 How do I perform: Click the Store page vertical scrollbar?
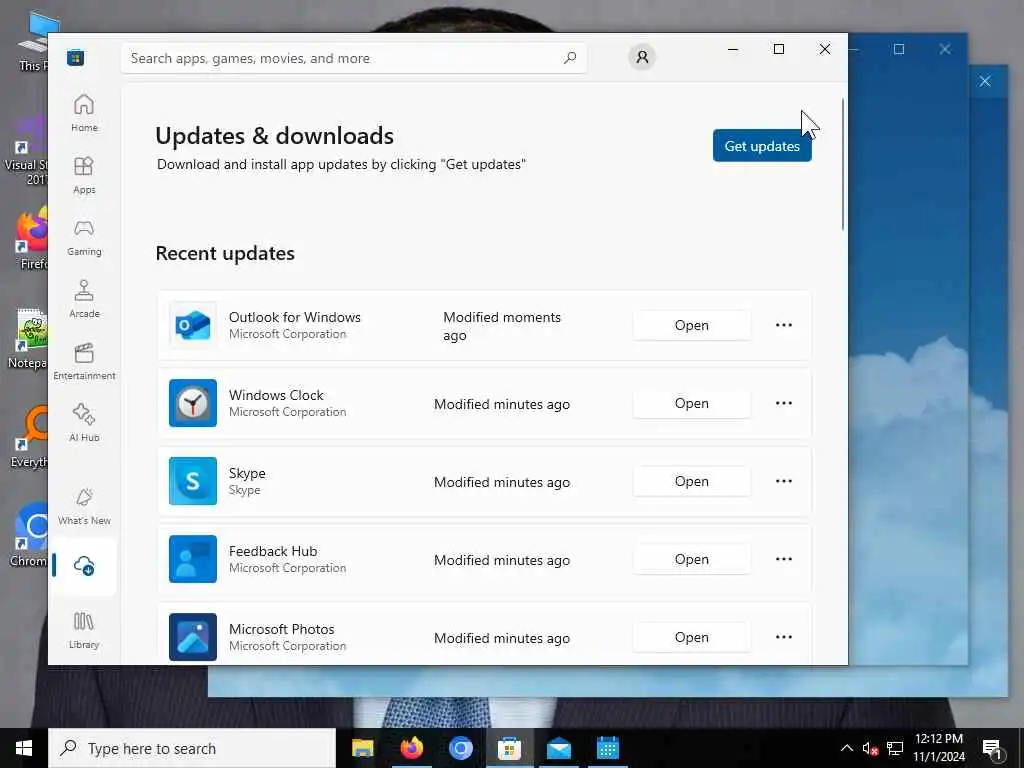(x=843, y=164)
